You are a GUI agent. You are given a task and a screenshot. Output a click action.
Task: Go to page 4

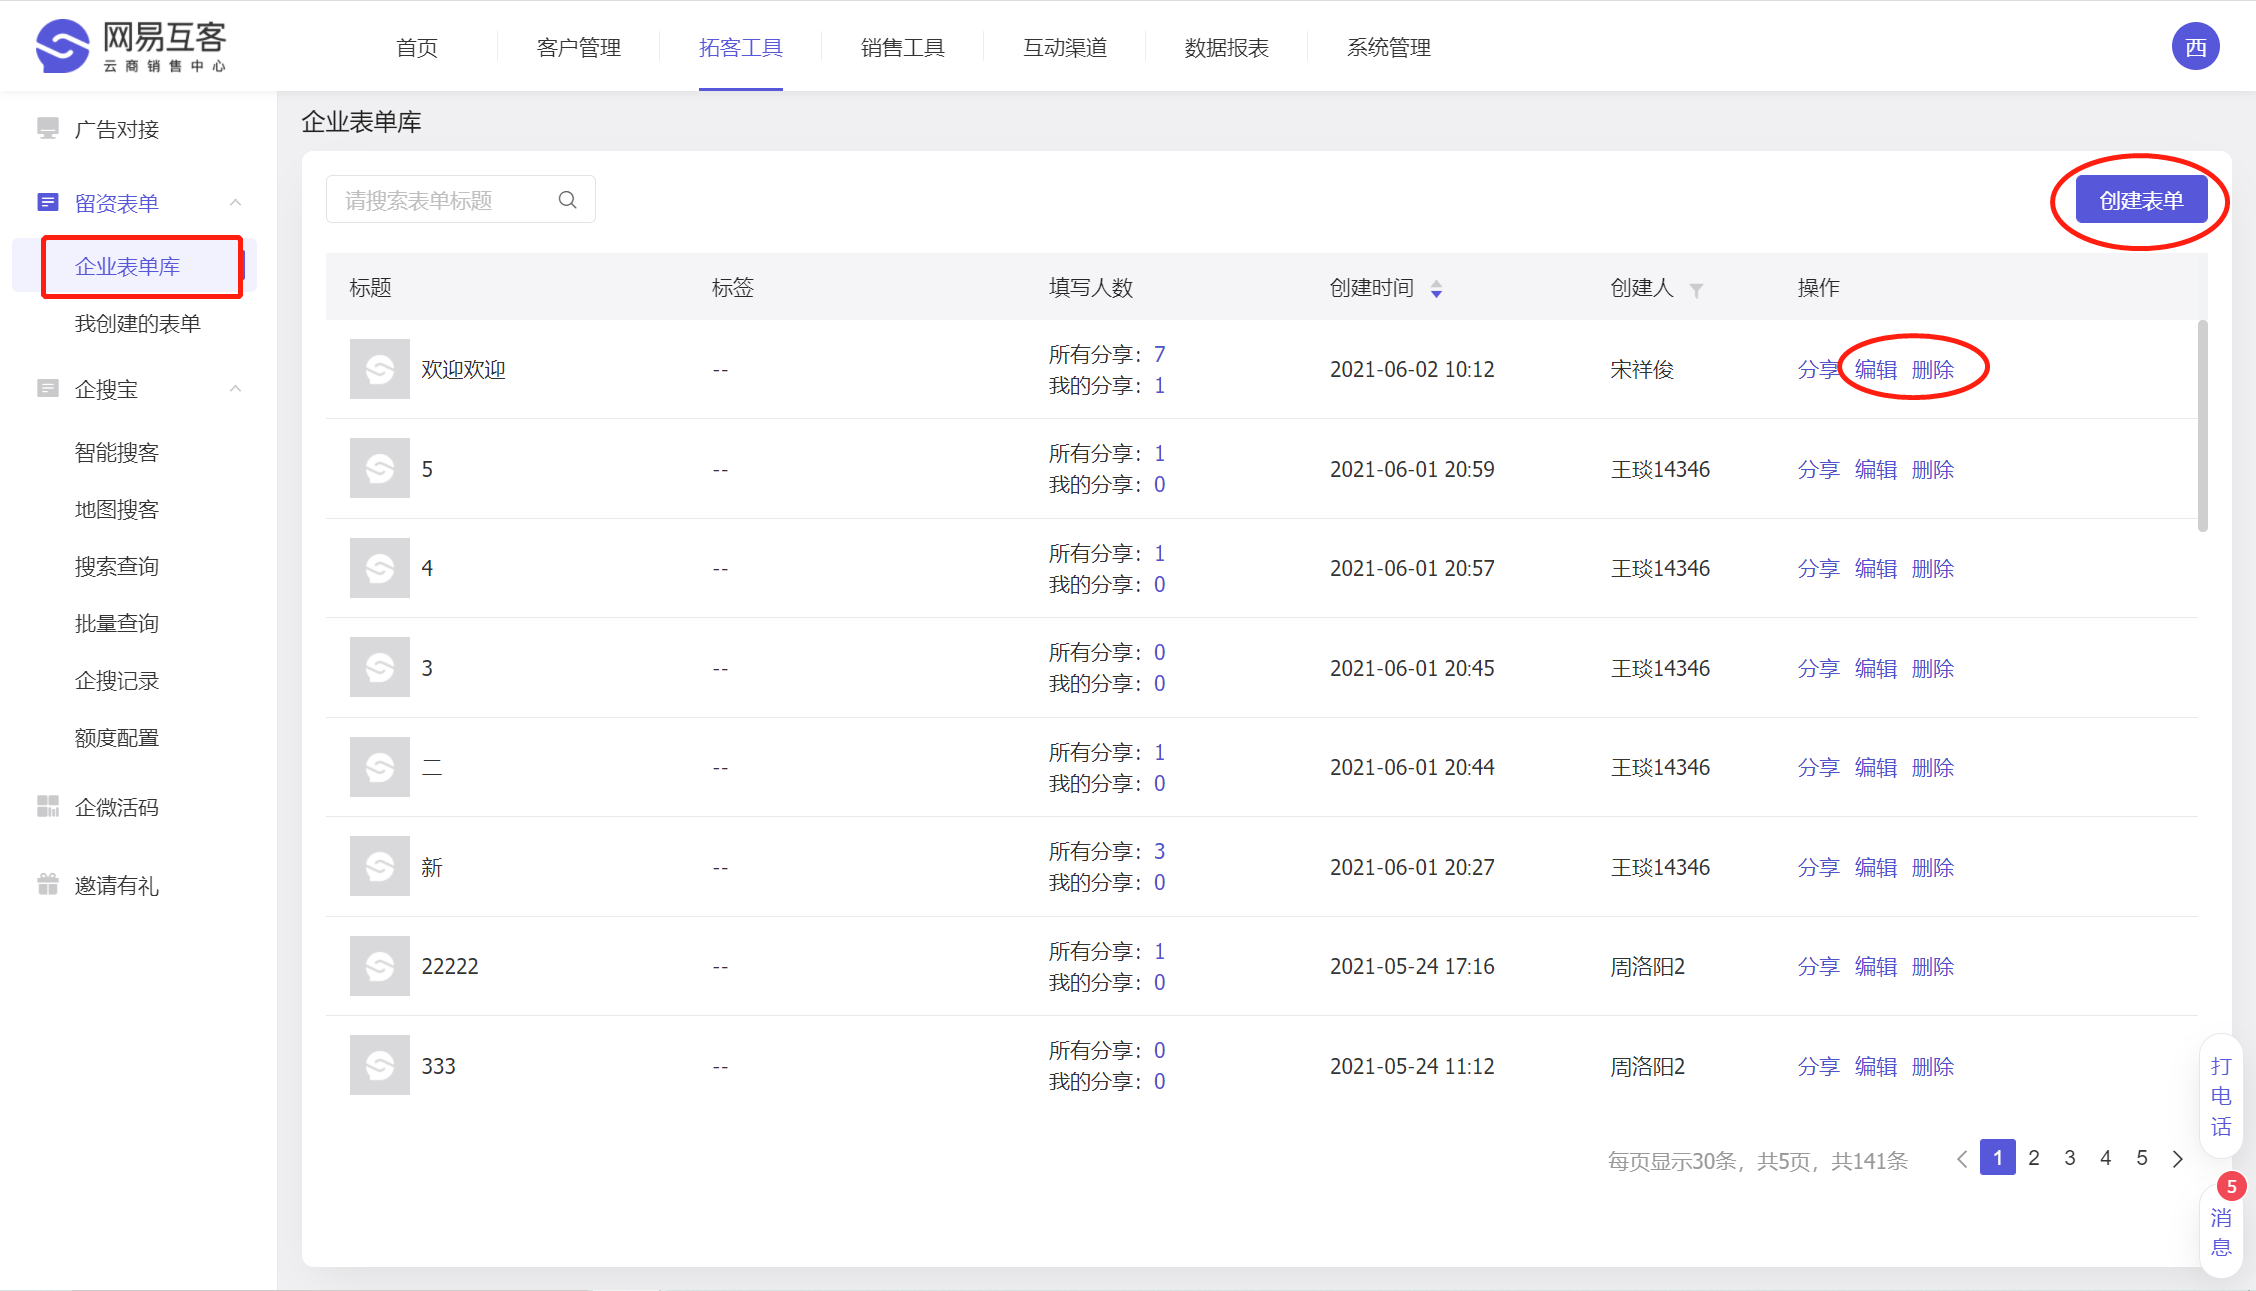point(2106,1158)
